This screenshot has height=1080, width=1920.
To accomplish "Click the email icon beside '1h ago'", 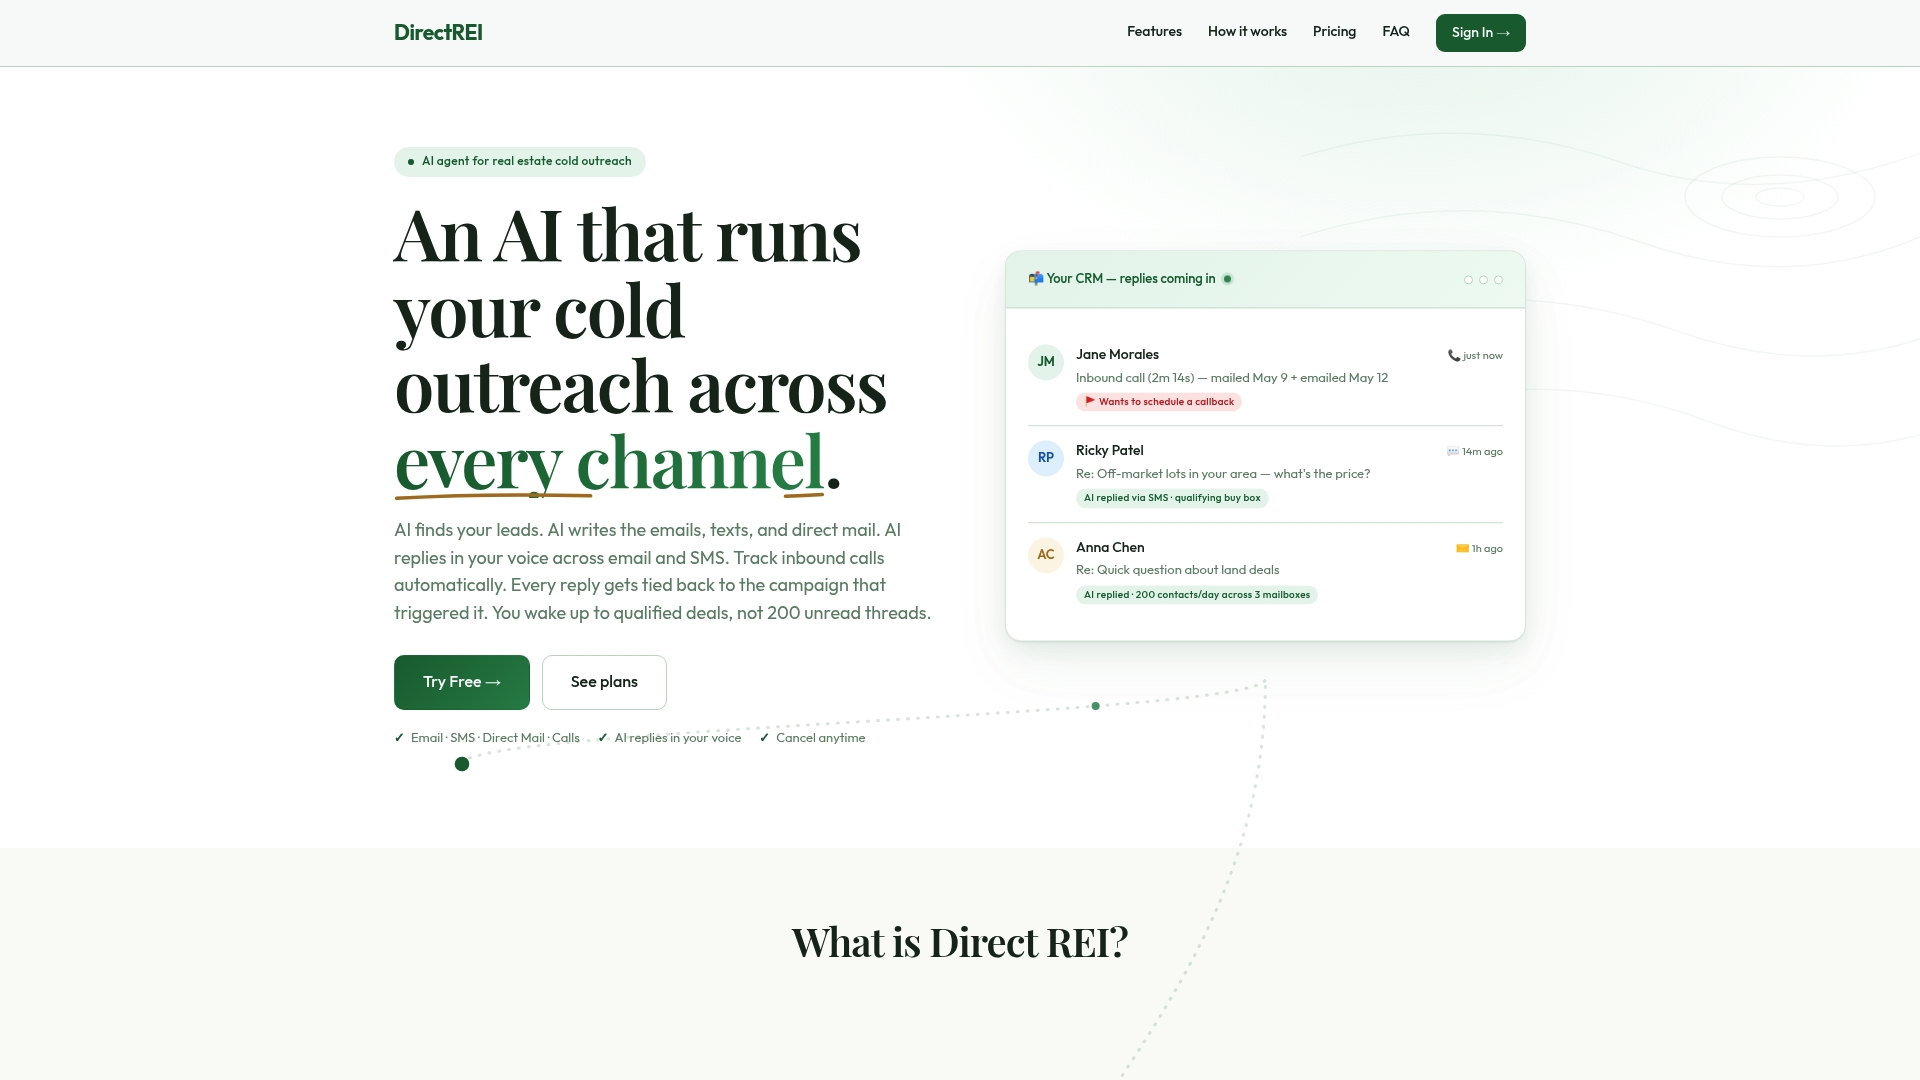I will (1462, 549).
